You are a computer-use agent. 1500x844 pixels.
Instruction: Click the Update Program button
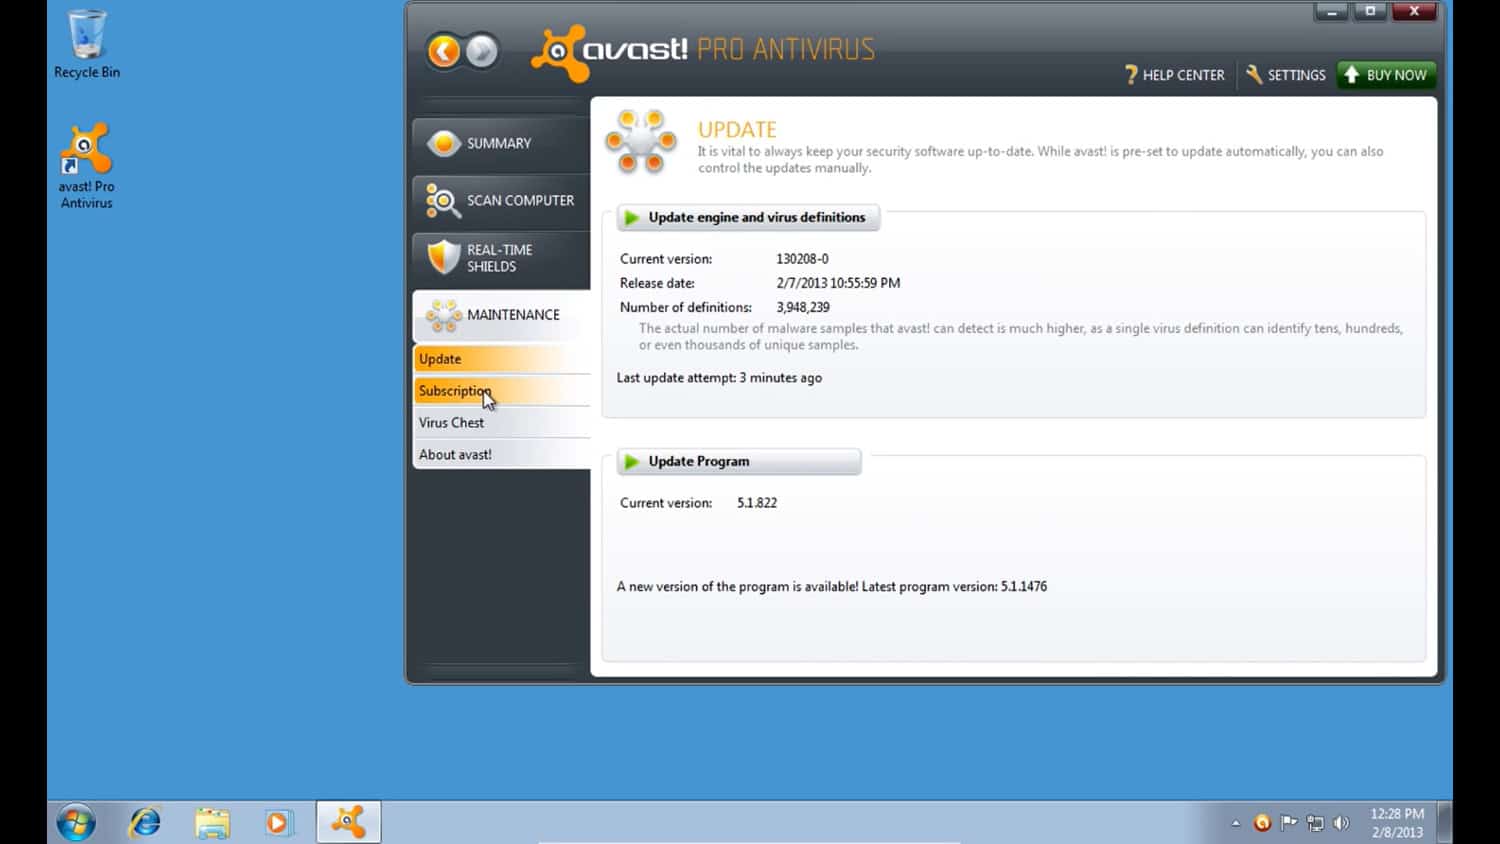(x=738, y=461)
